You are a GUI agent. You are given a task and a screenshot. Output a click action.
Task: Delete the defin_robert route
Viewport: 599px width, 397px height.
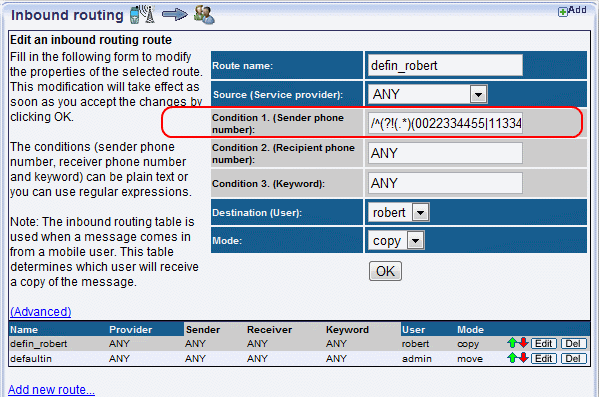tap(573, 343)
